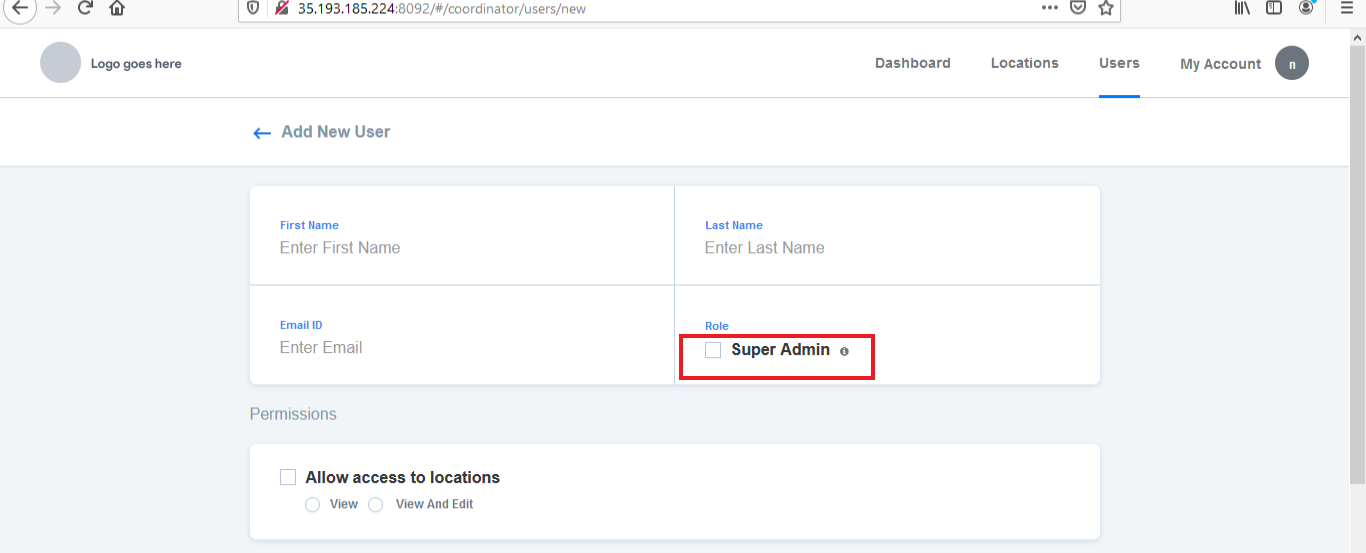Click the Pocket save icon
The image size is (1366, 553).
[1078, 8]
